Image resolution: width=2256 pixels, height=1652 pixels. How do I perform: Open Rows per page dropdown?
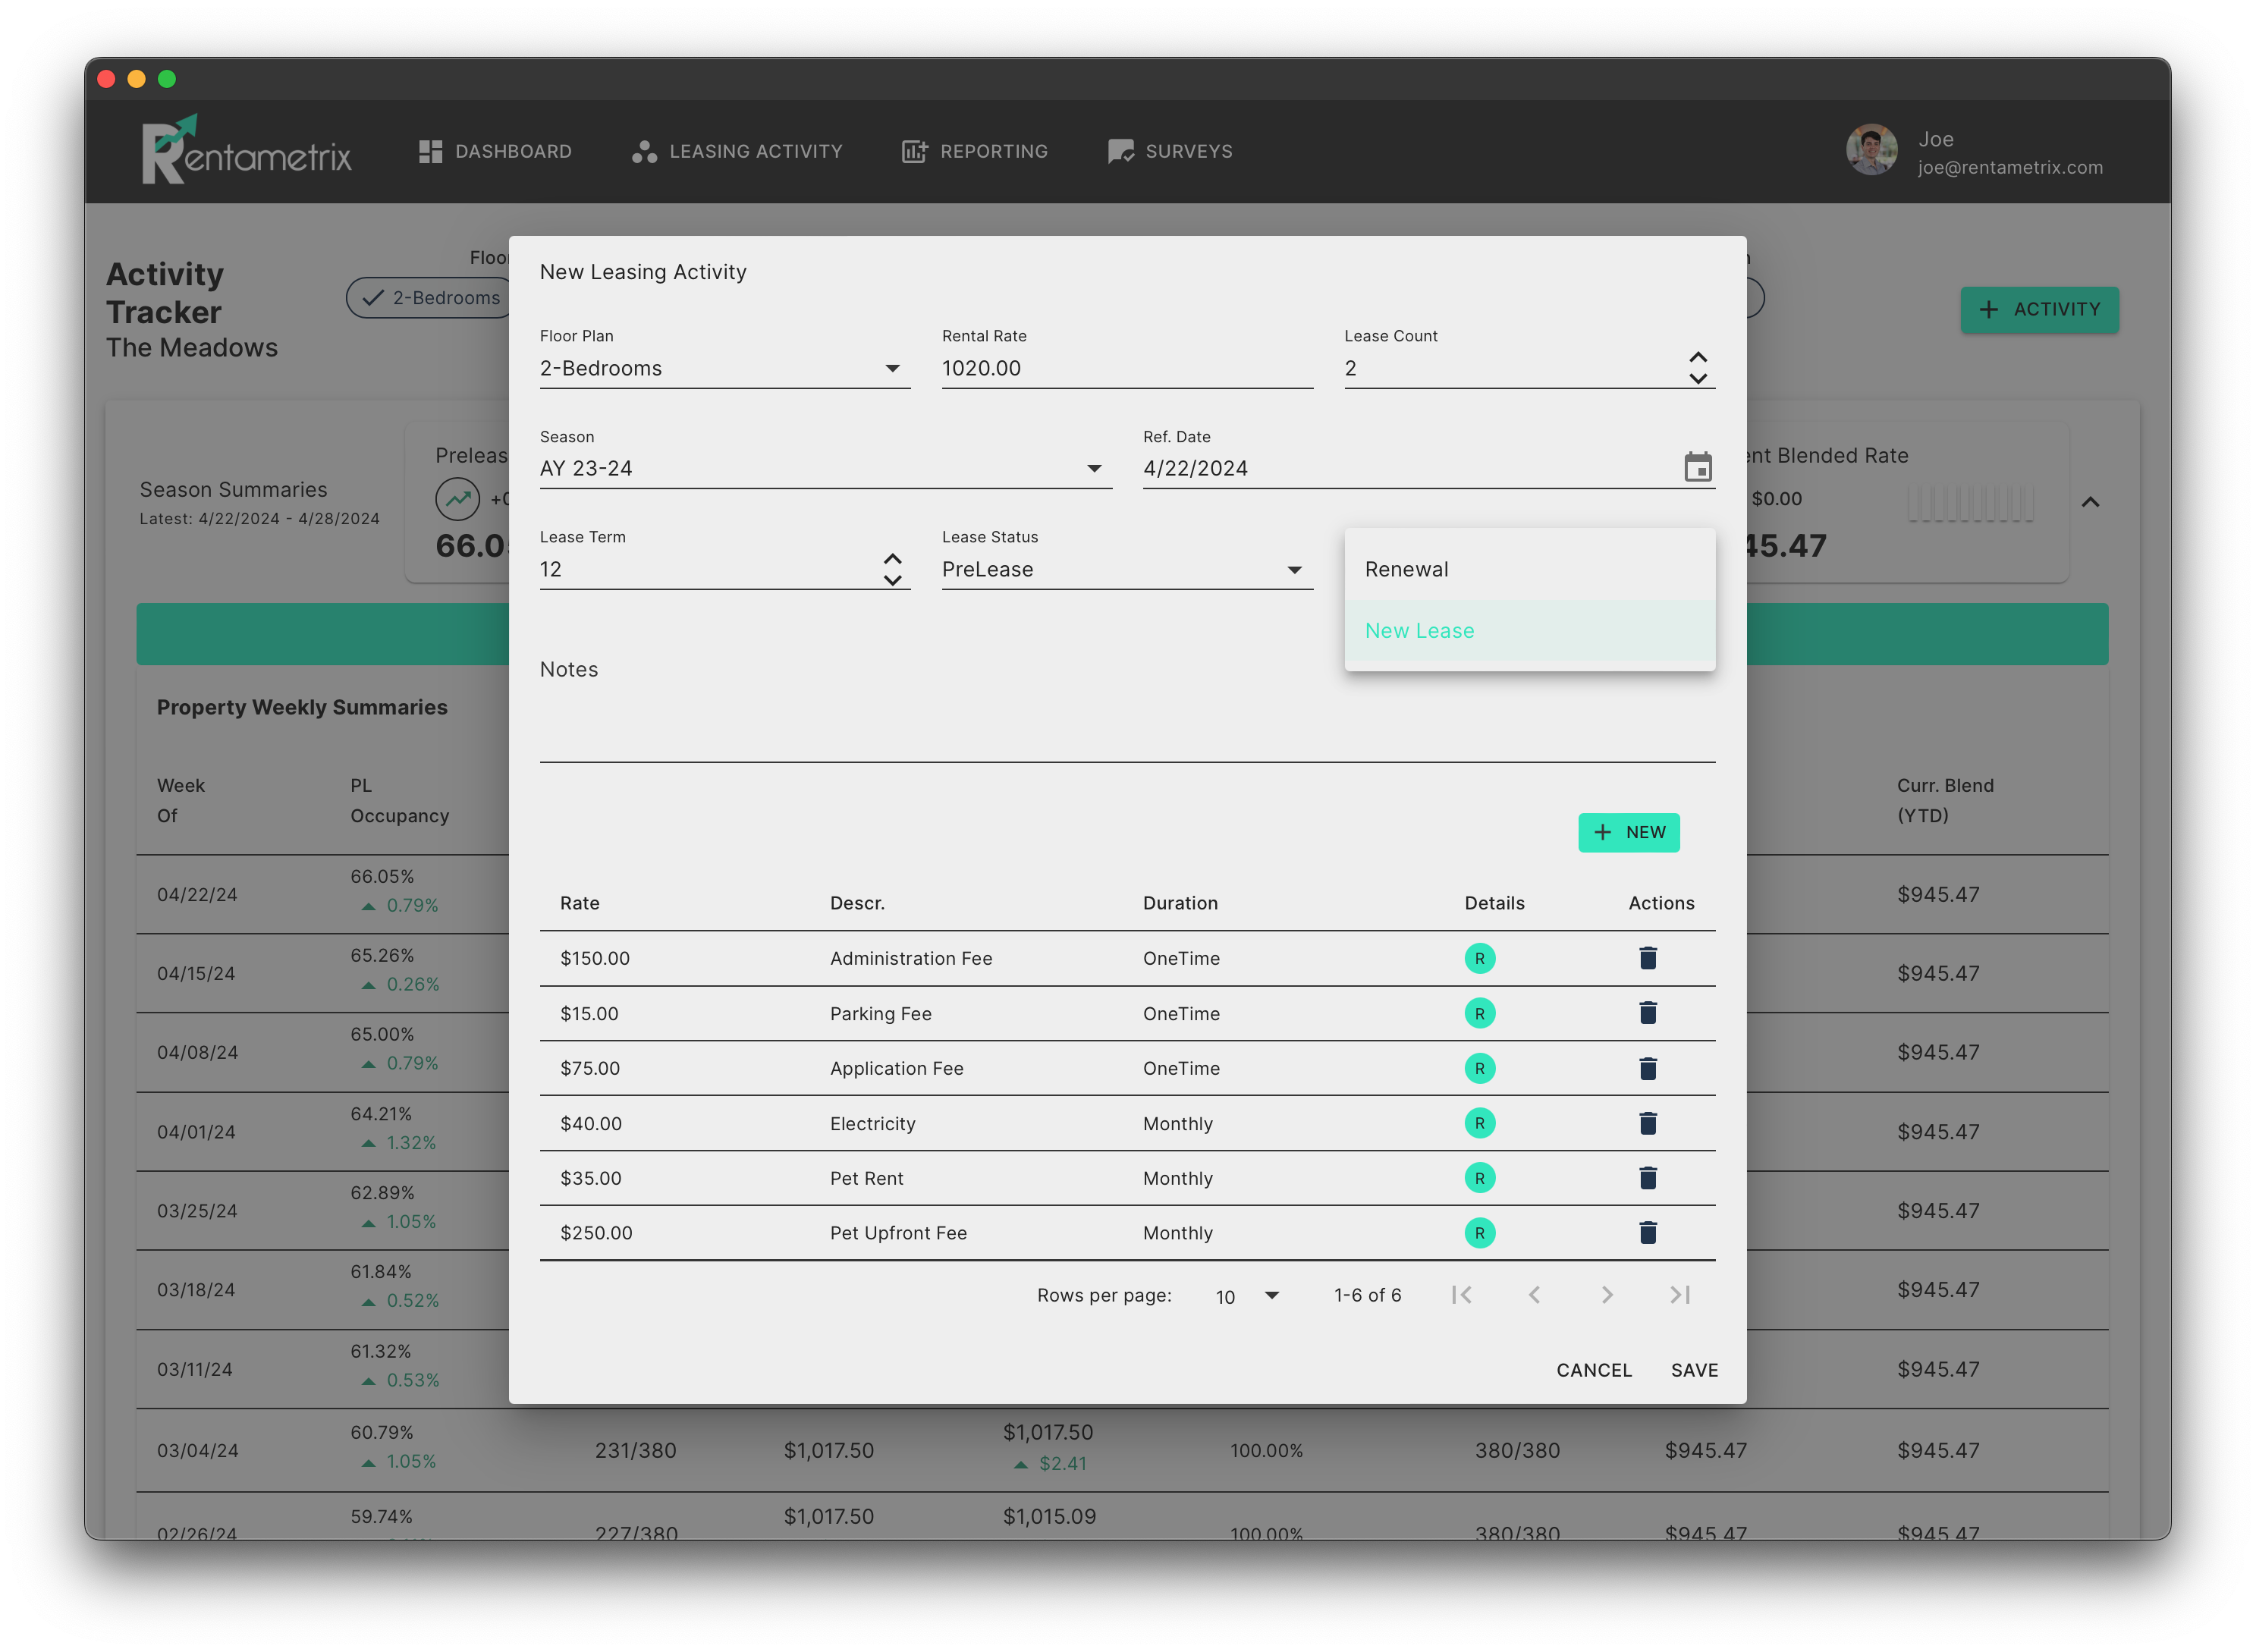pyautogui.click(x=1246, y=1296)
